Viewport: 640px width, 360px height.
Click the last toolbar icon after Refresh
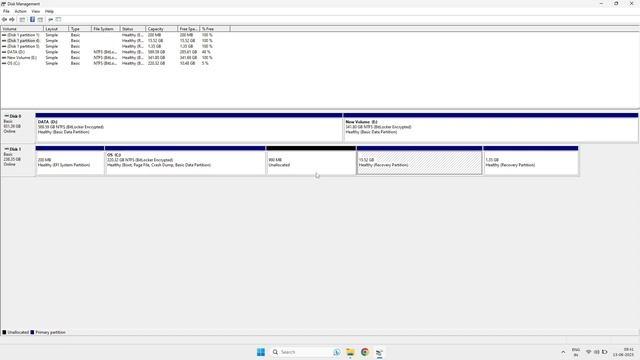click(58, 20)
